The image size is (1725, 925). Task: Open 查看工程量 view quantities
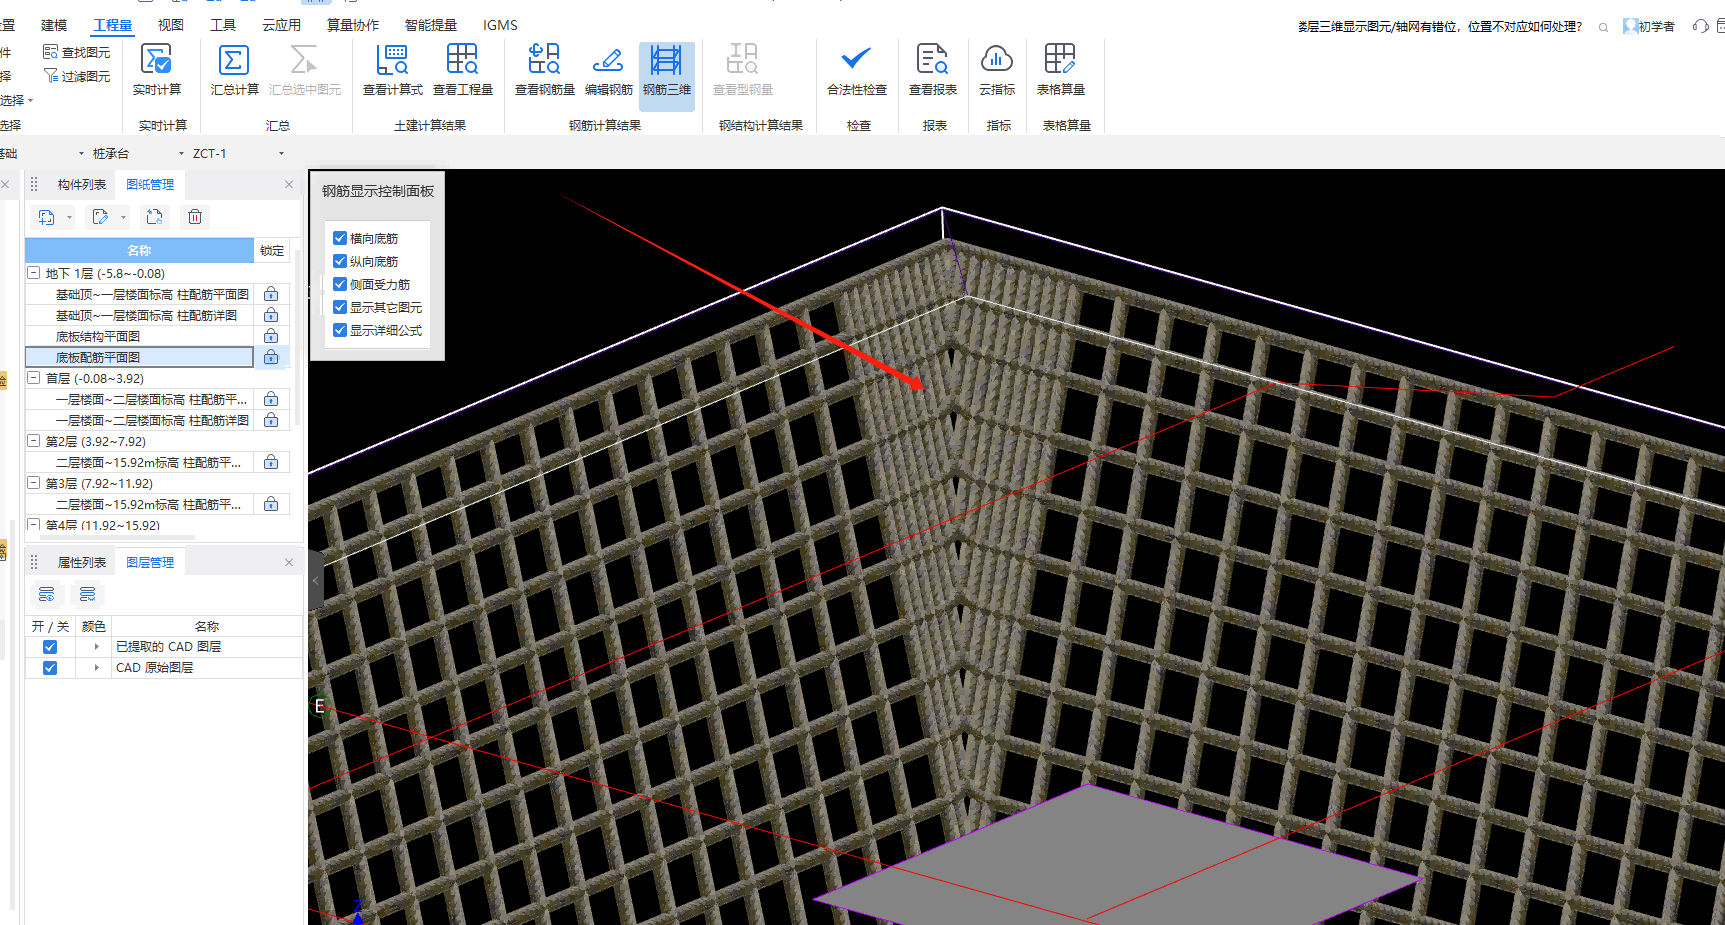(463, 70)
